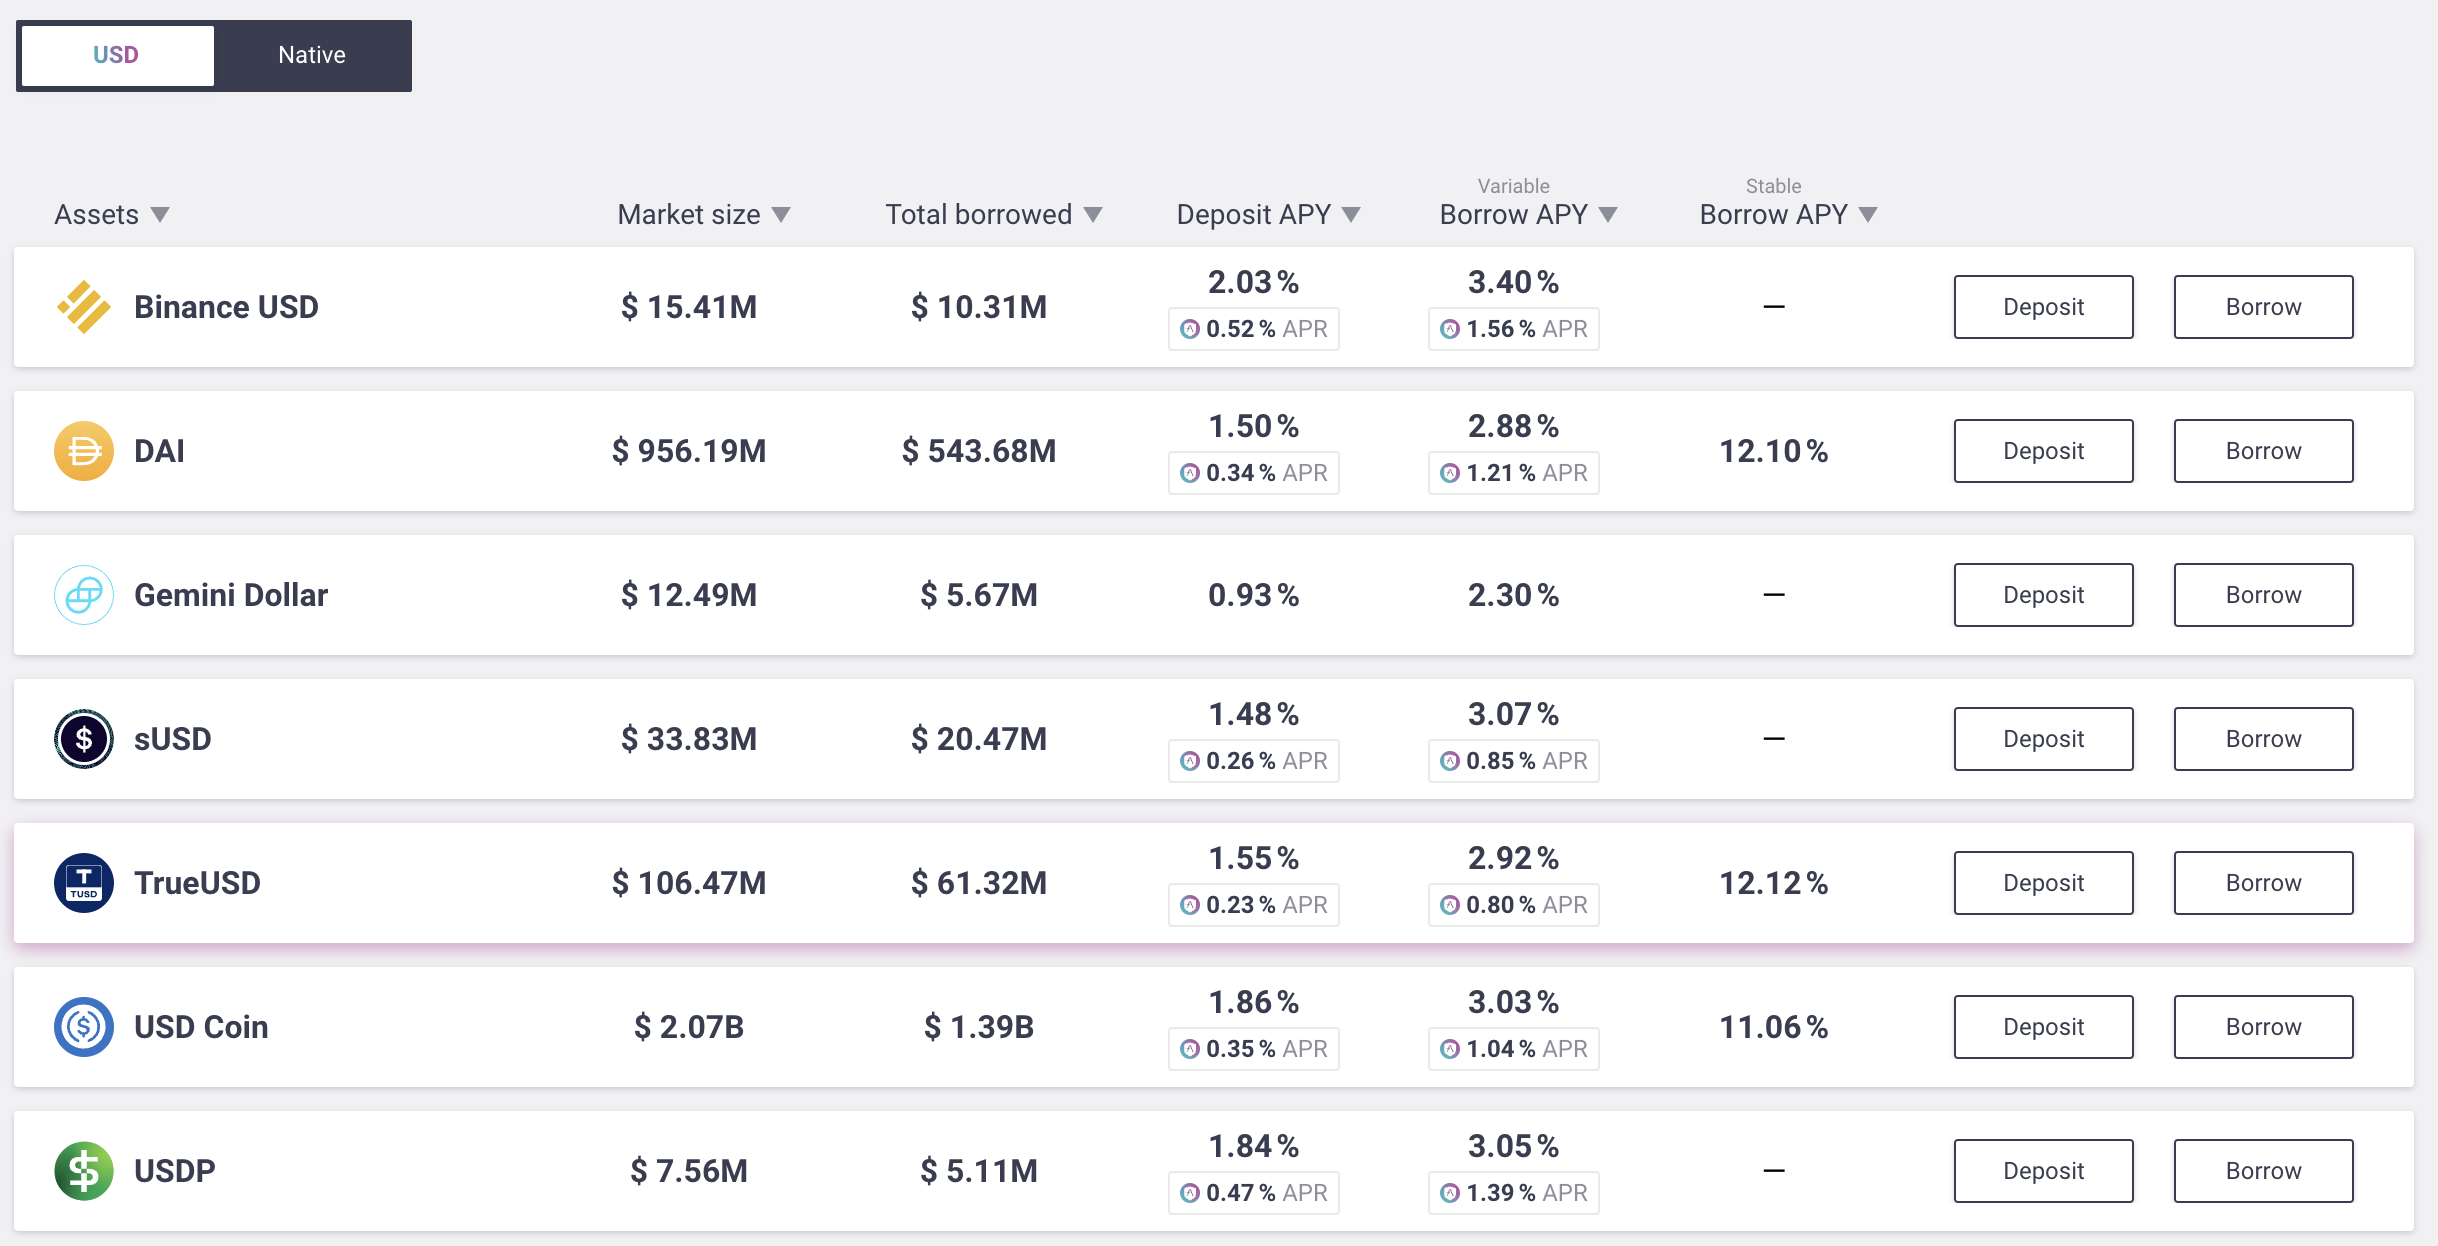Click reward icon beside DAI 1.21% APR
Viewport: 2438px width, 1246px height.
coord(1450,473)
